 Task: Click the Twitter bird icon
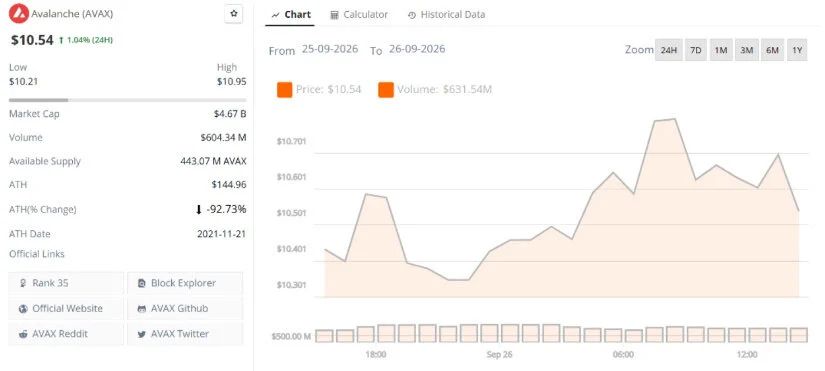(141, 334)
